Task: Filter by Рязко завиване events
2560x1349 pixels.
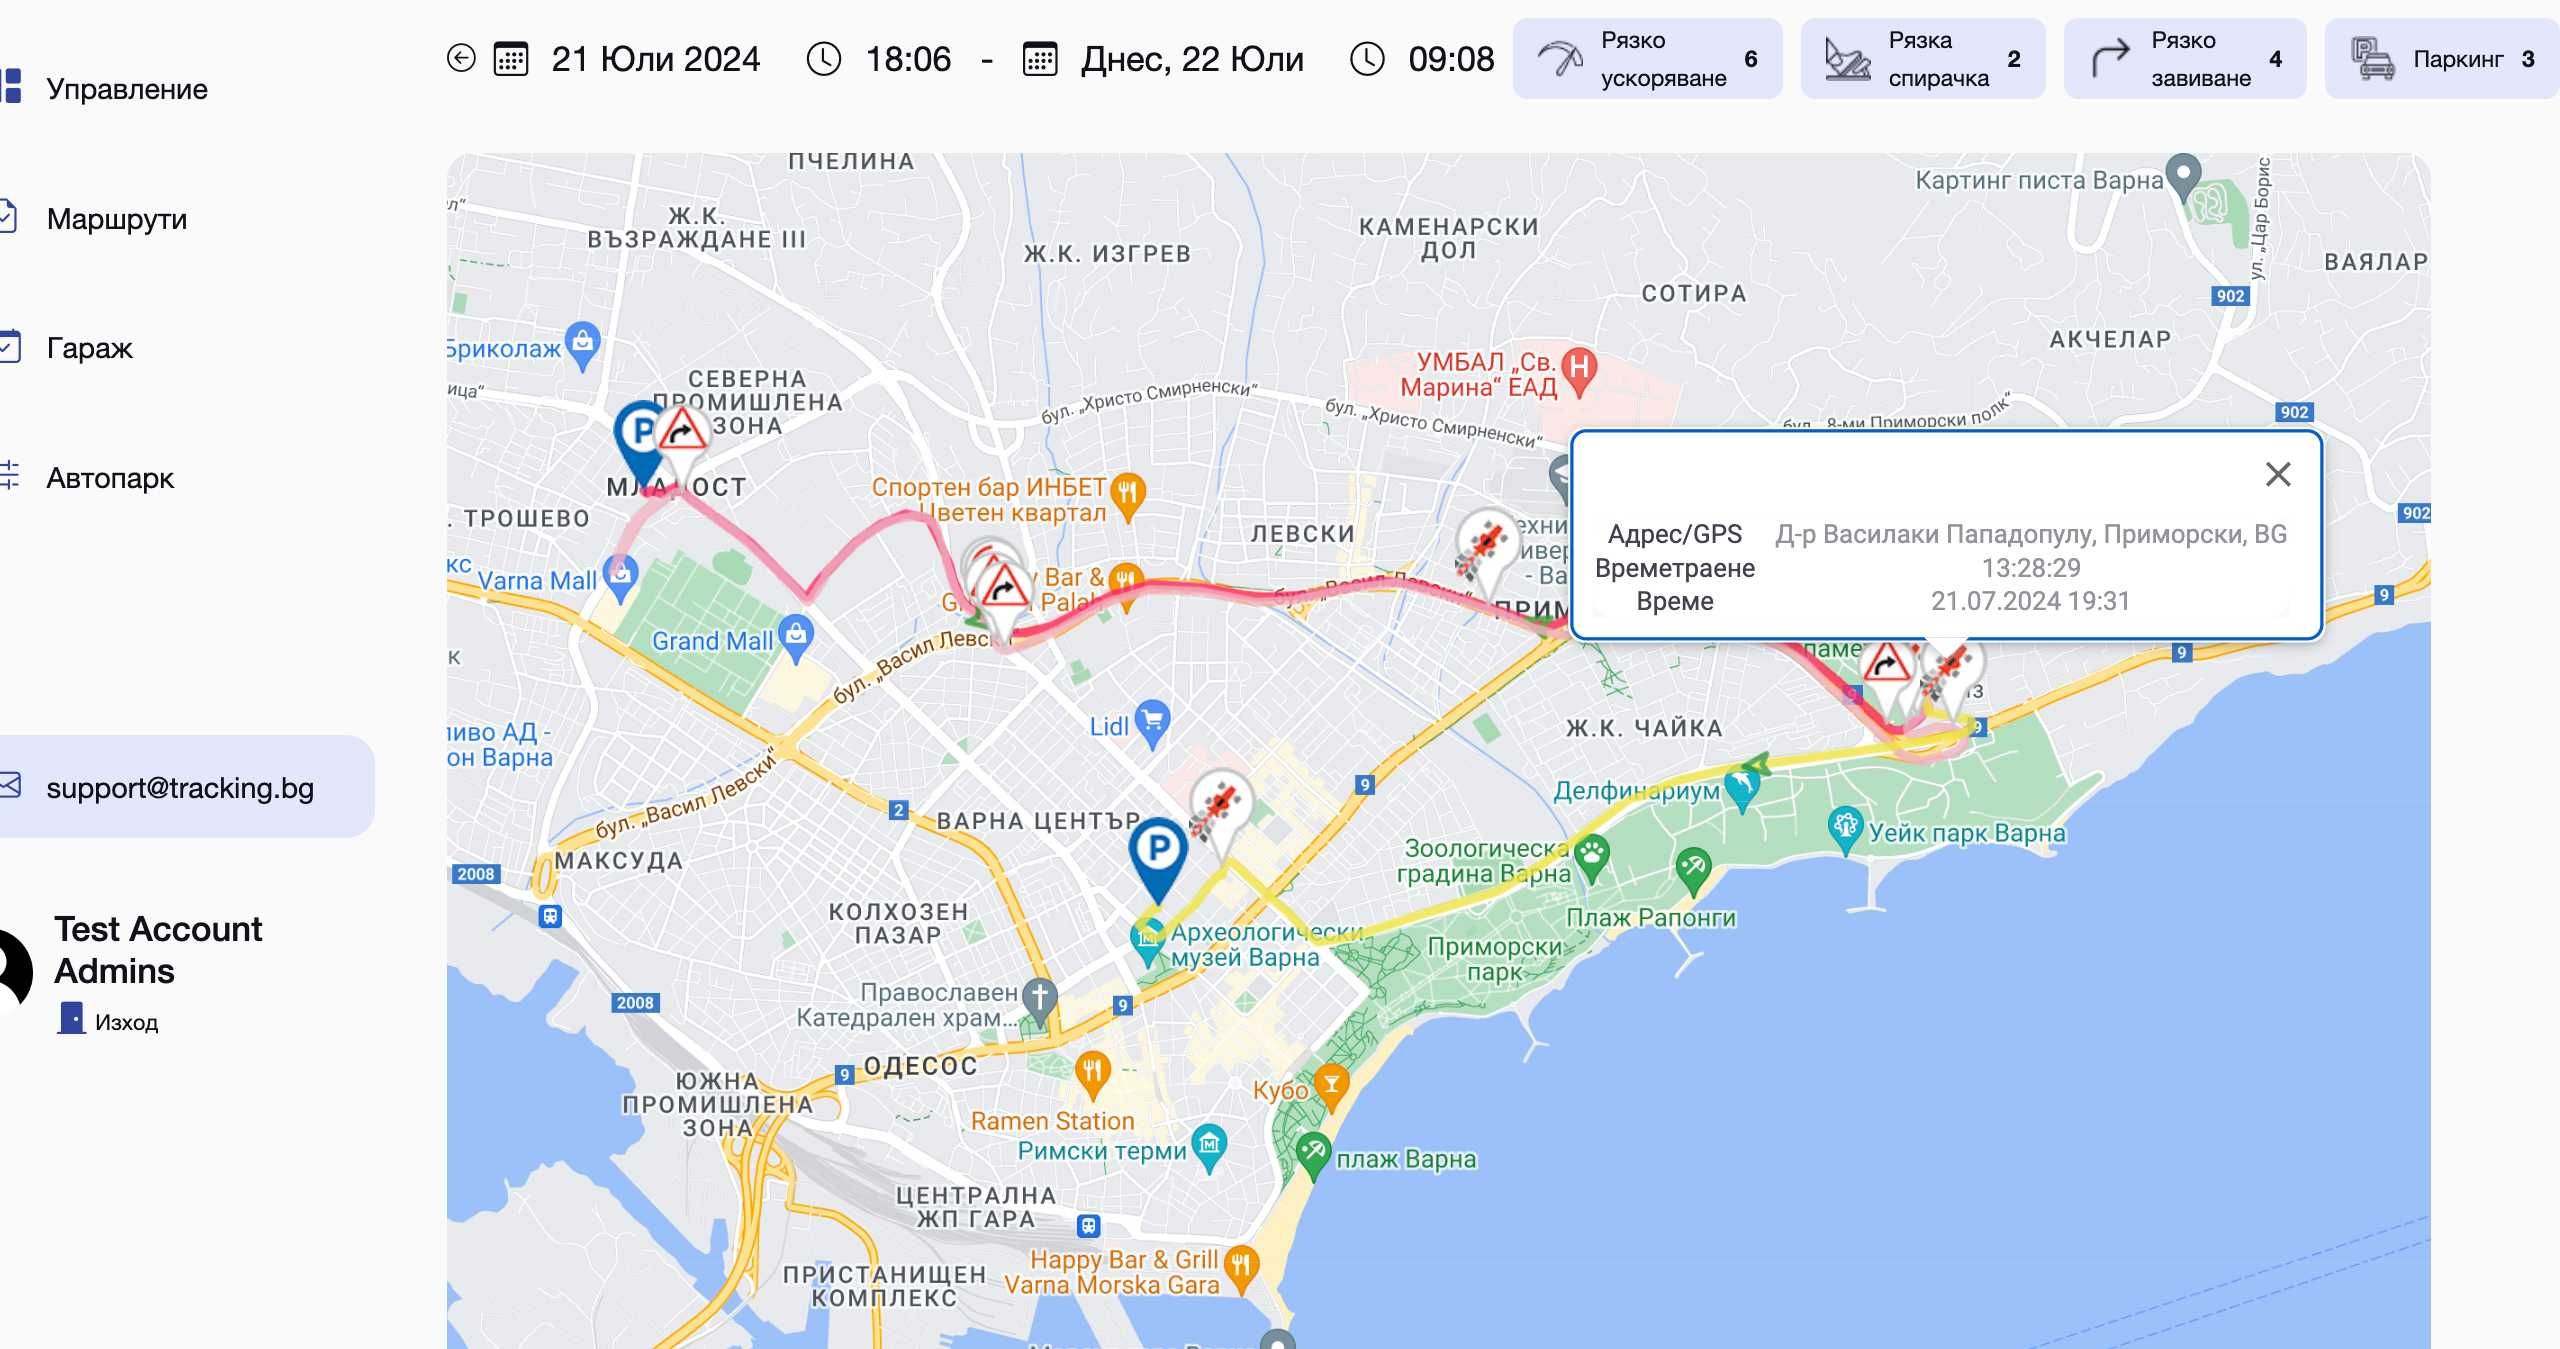Action: pyautogui.click(x=2185, y=59)
